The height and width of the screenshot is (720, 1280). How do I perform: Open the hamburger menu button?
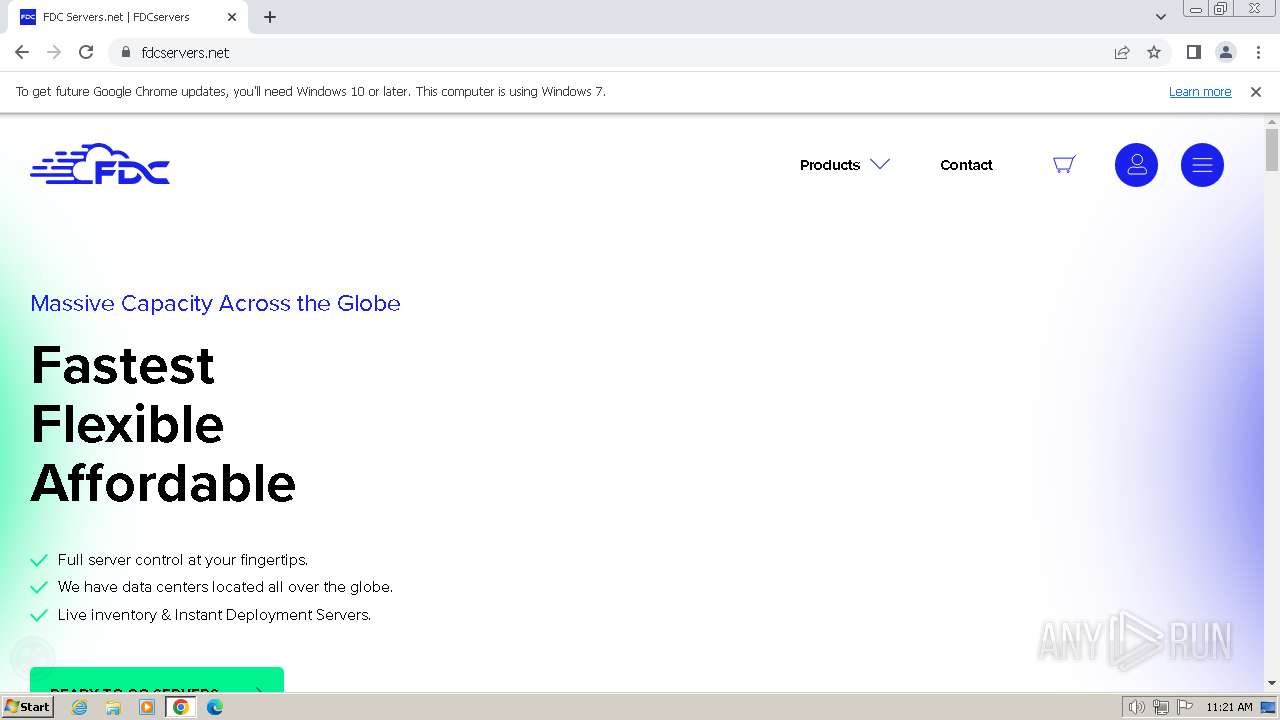(x=1202, y=165)
